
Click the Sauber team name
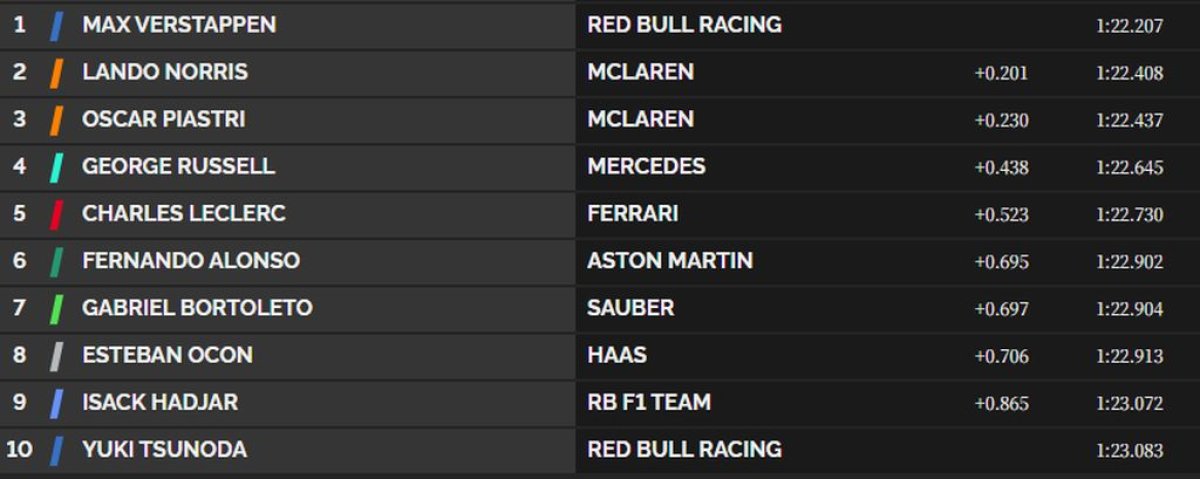[630, 308]
